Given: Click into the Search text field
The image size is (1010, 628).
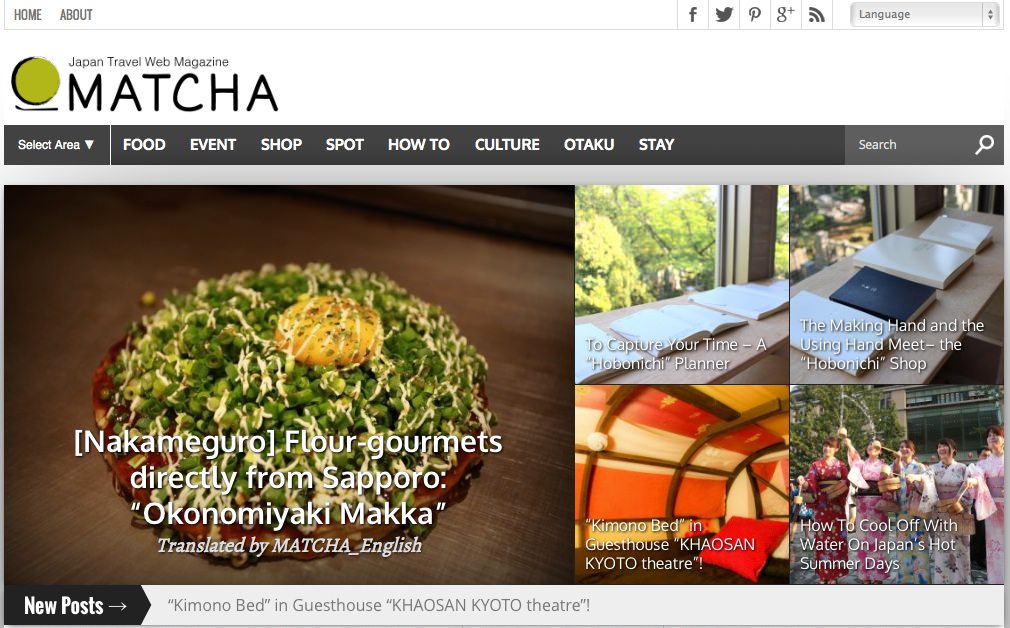Looking at the screenshot, I should 908,145.
